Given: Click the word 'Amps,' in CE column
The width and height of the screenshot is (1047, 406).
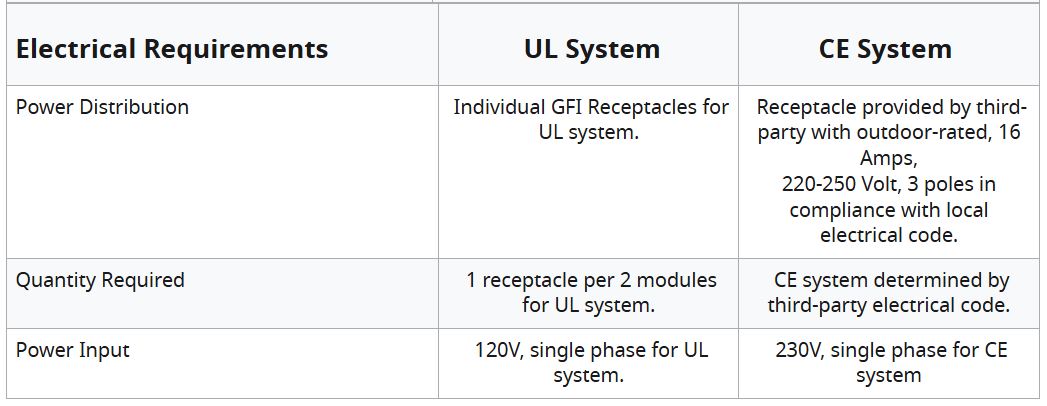Looking at the screenshot, I should [888, 159].
